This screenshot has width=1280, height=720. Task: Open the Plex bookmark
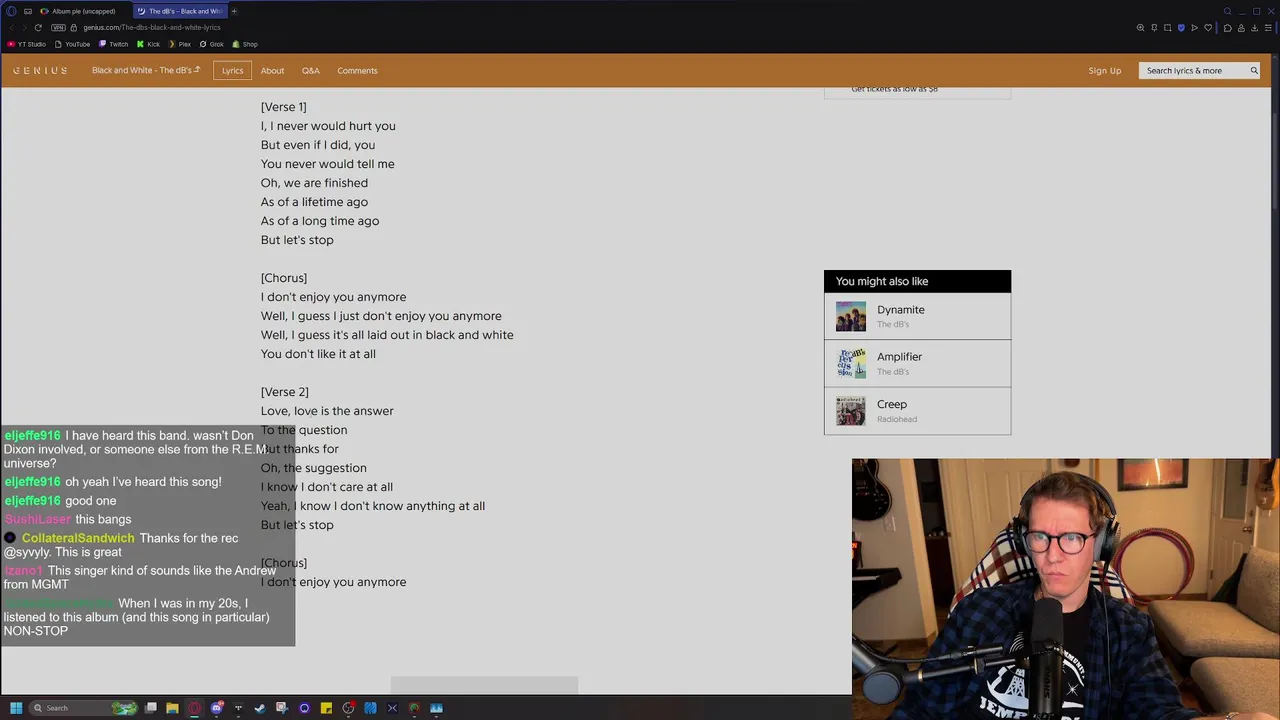click(x=179, y=44)
